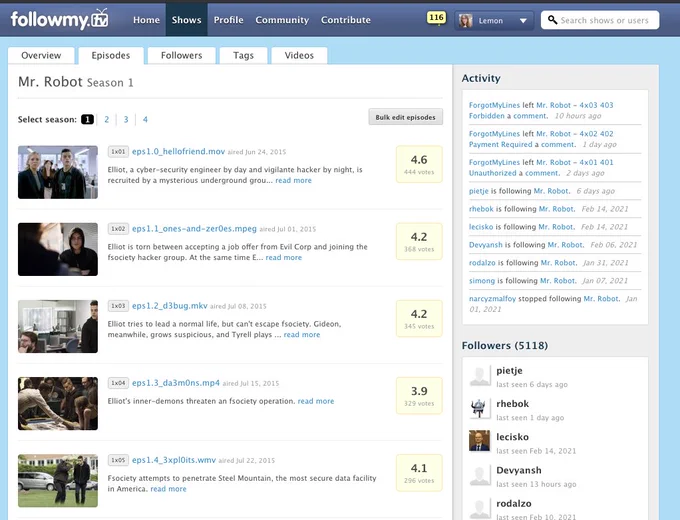Open the pietje name in Followers list
This screenshot has width=680, height=520.
point(509,371)
